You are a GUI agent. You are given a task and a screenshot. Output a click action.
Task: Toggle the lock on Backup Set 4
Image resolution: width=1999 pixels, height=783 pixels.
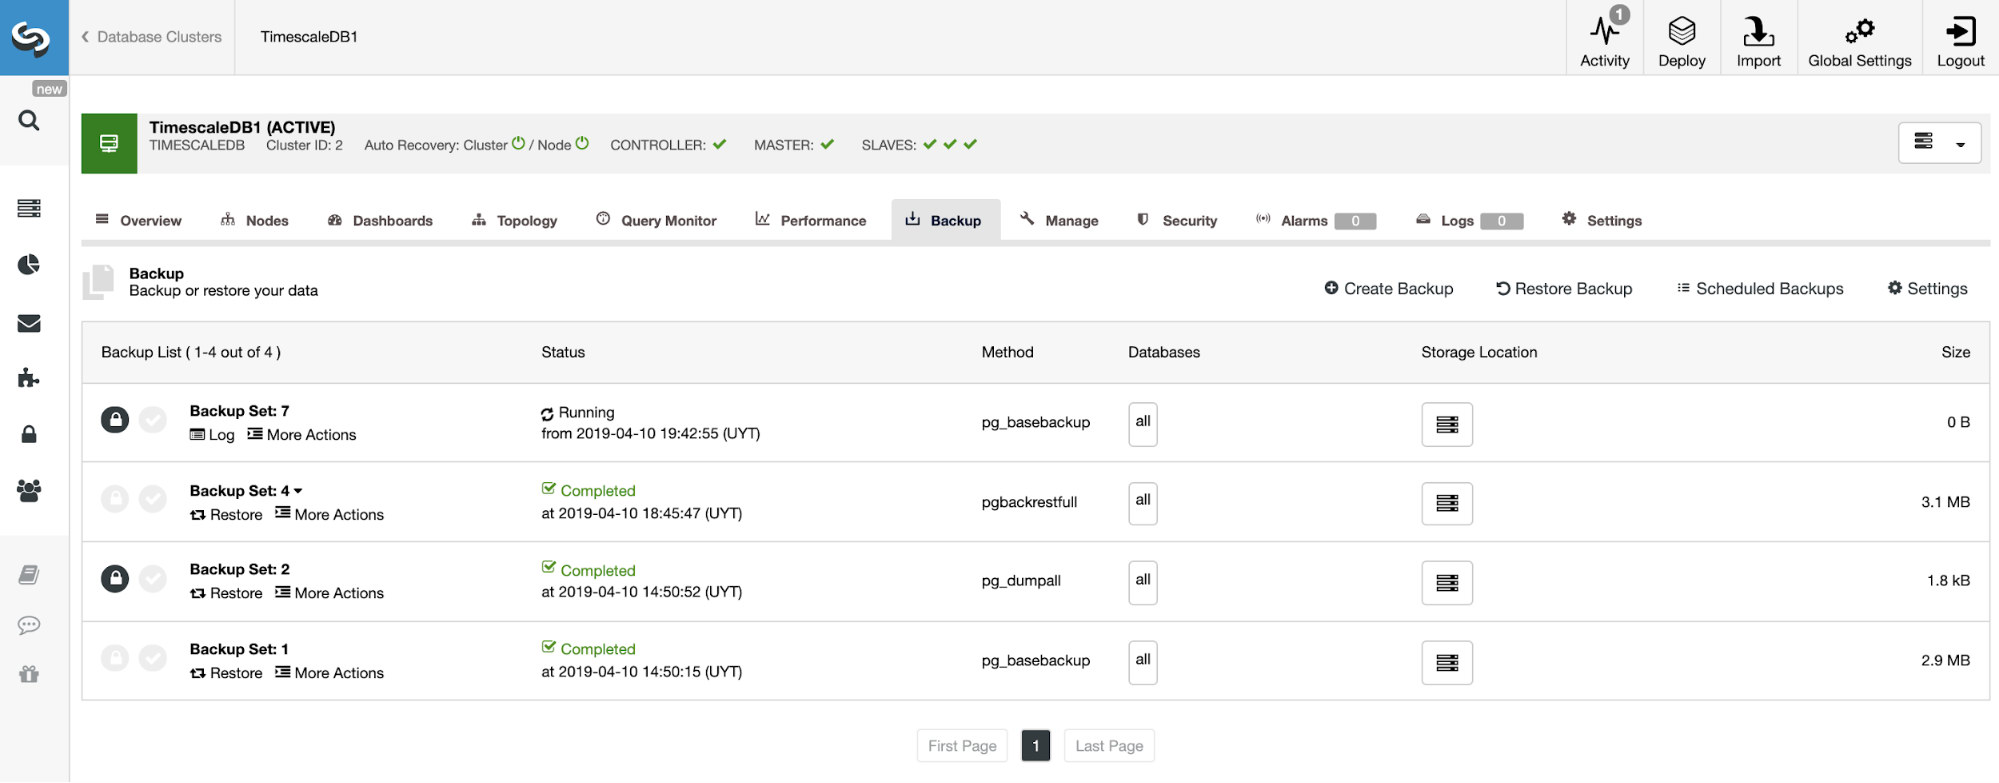point(115,498)
